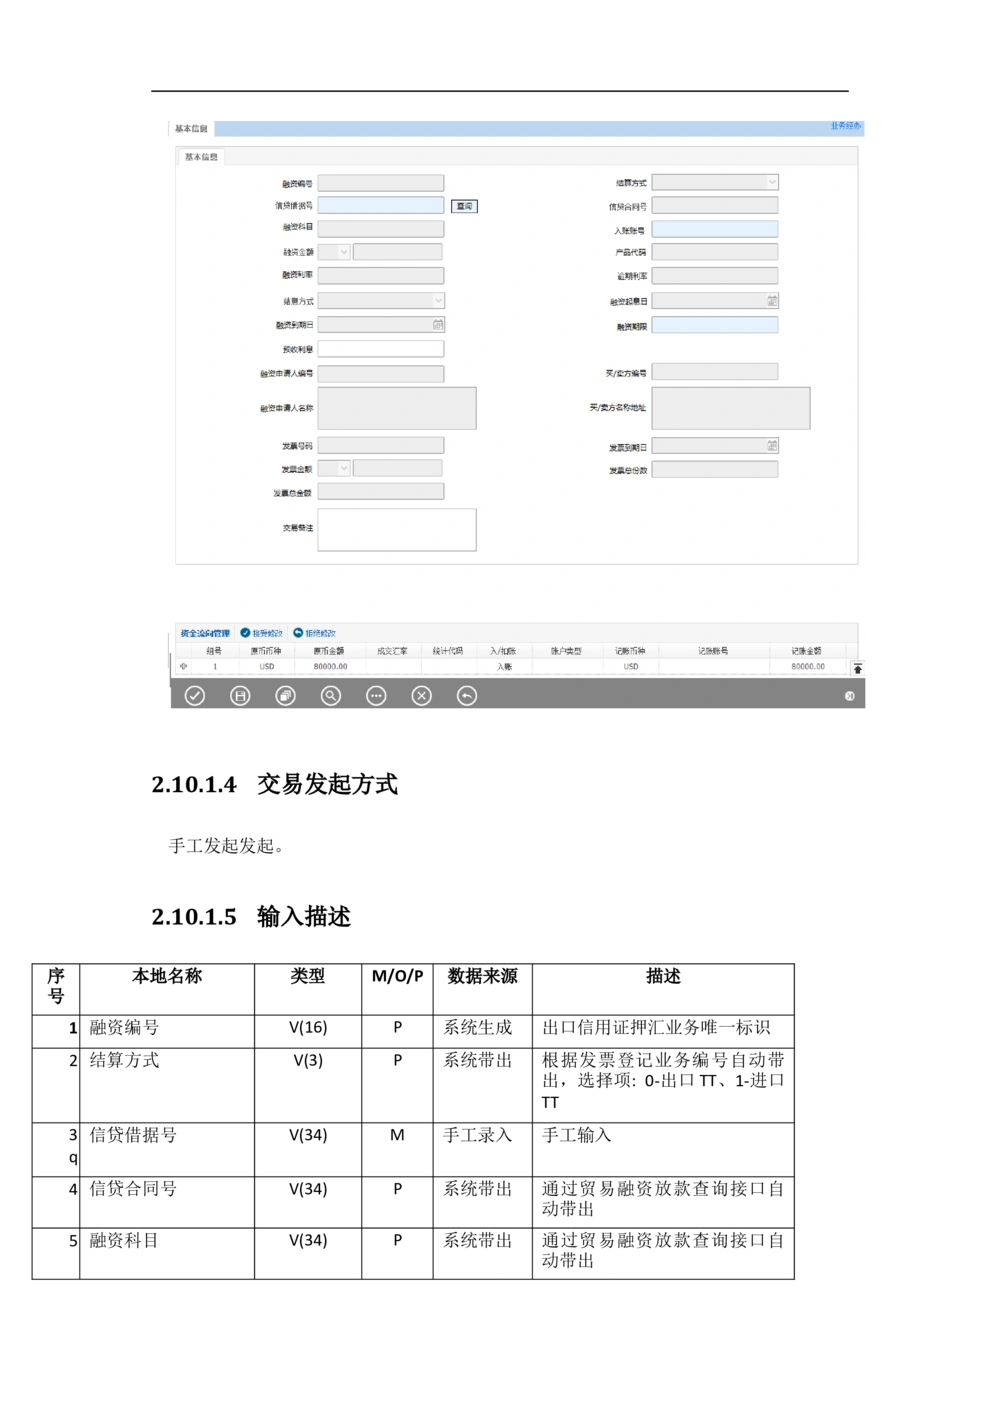Open calendar picker for 融资起息日
This screenshot has width=1000, height=1415.
click(772, 301)
